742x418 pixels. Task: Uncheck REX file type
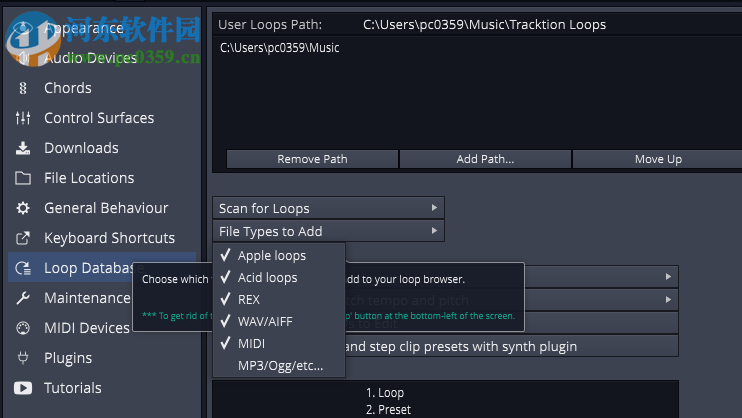[279, 300]
